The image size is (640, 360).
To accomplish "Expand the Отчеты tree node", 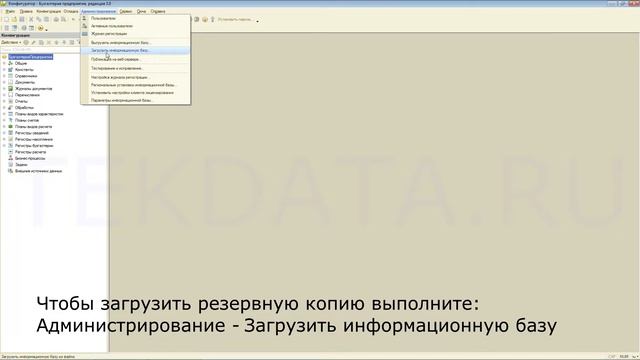I will tap(4, 101).
